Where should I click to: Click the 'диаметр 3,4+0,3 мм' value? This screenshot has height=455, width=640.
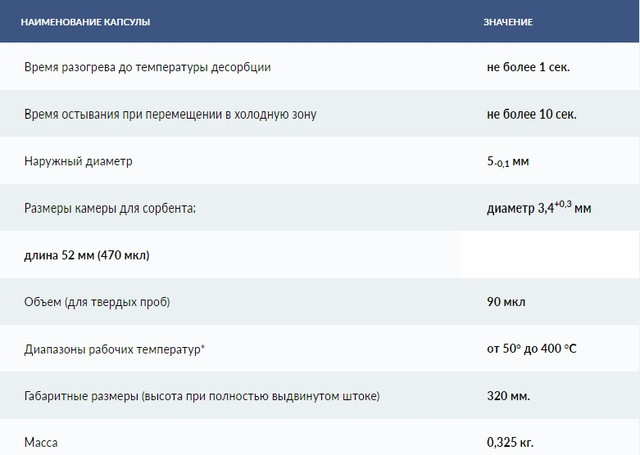(x=538, y=208)
